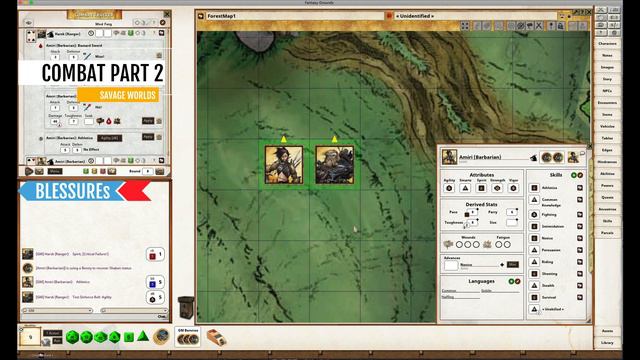
Task: Click the Shaken status icon beside Wounds
Action: click(x=448, y=244)
